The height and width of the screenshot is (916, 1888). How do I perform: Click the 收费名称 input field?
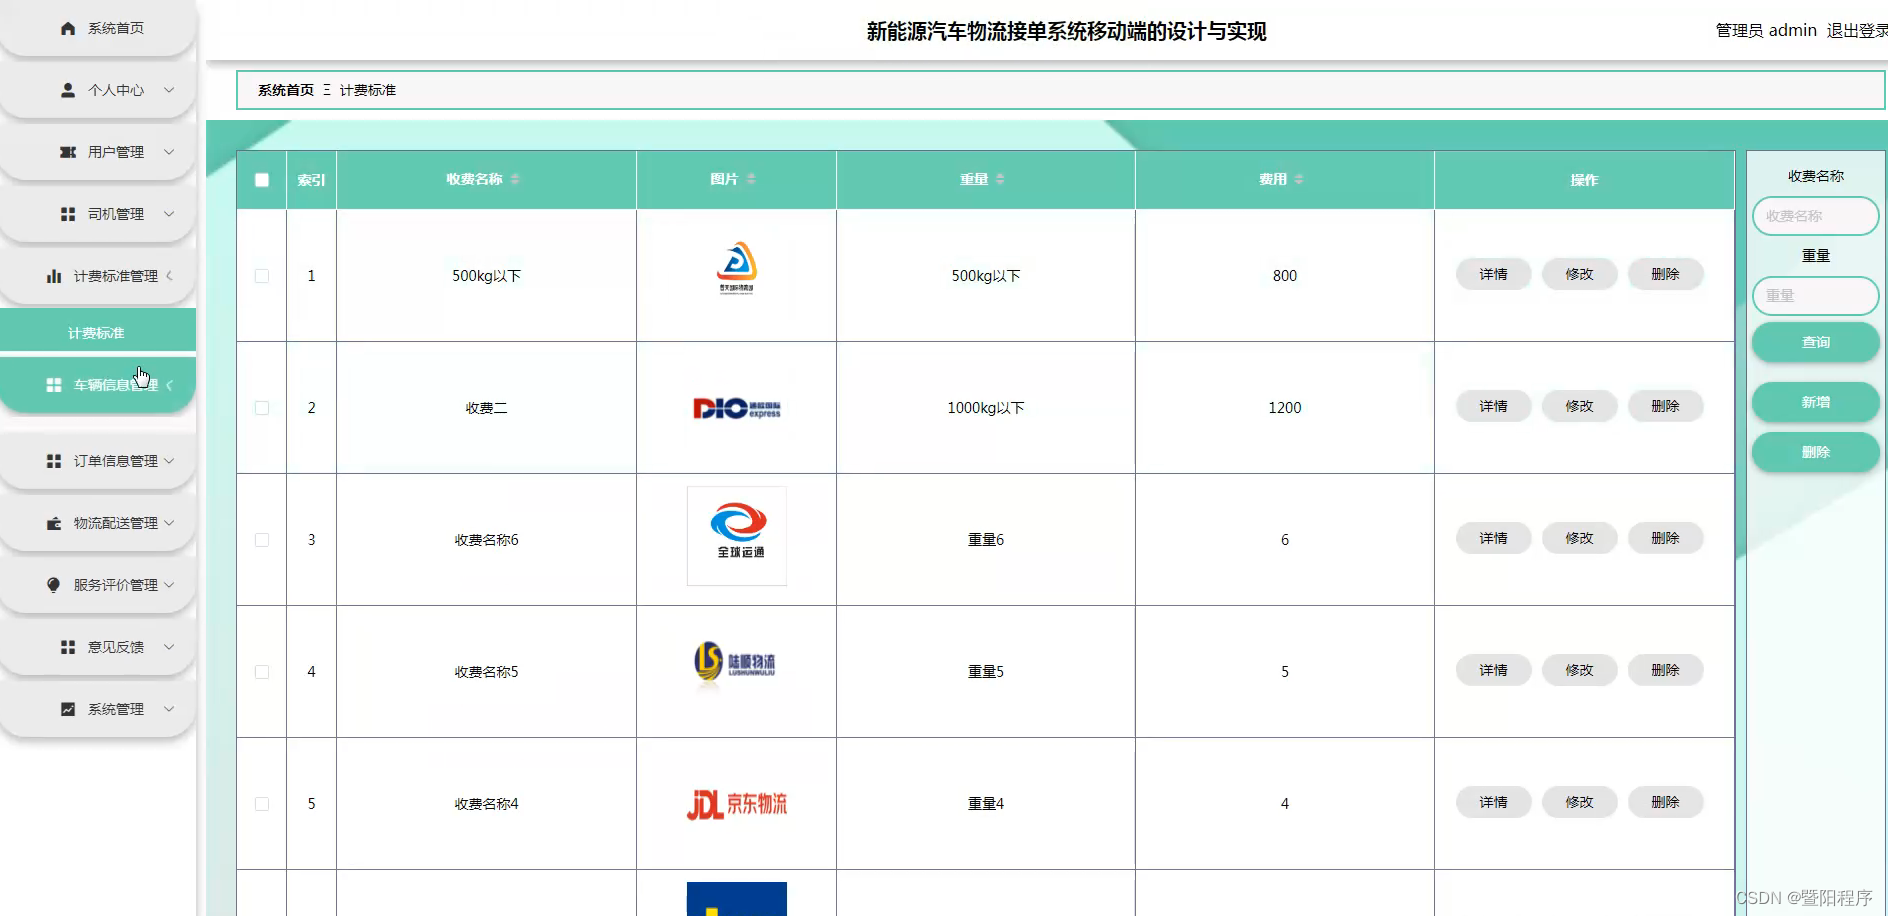pyautogui.click(x=1815, y=216)
